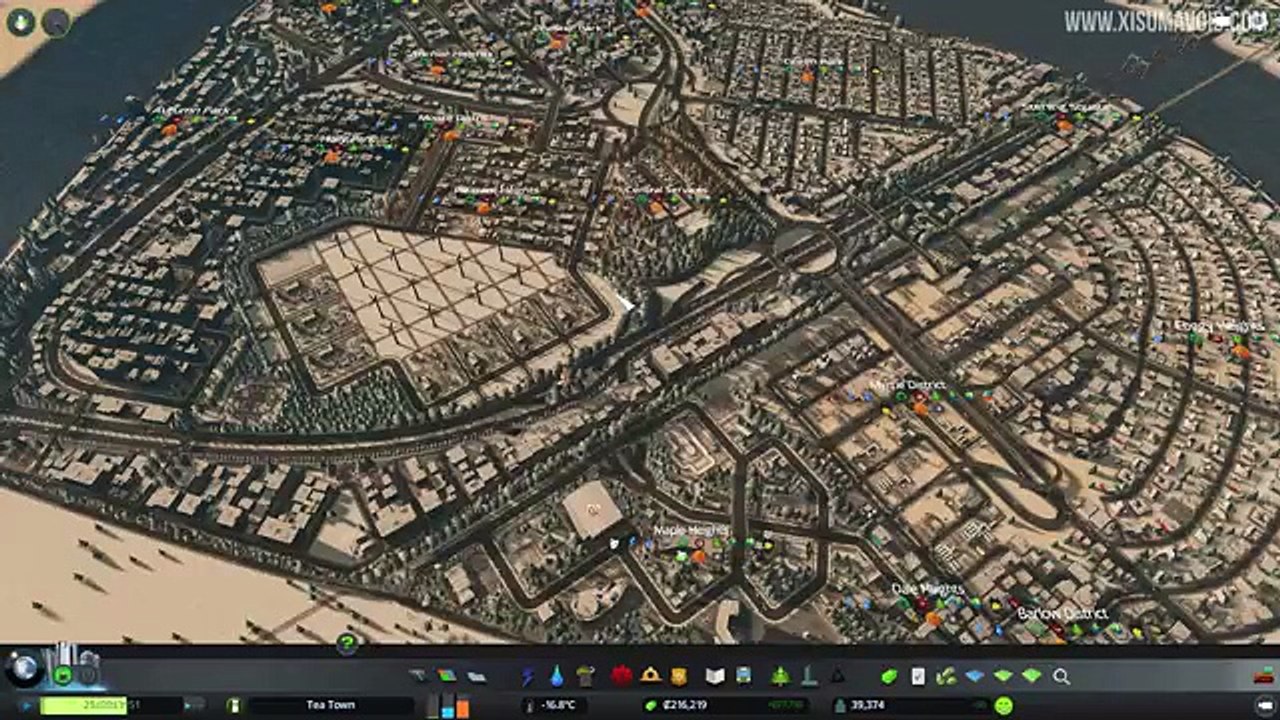Open the Zoning tool menu
1280x720 pixels.
446,677
